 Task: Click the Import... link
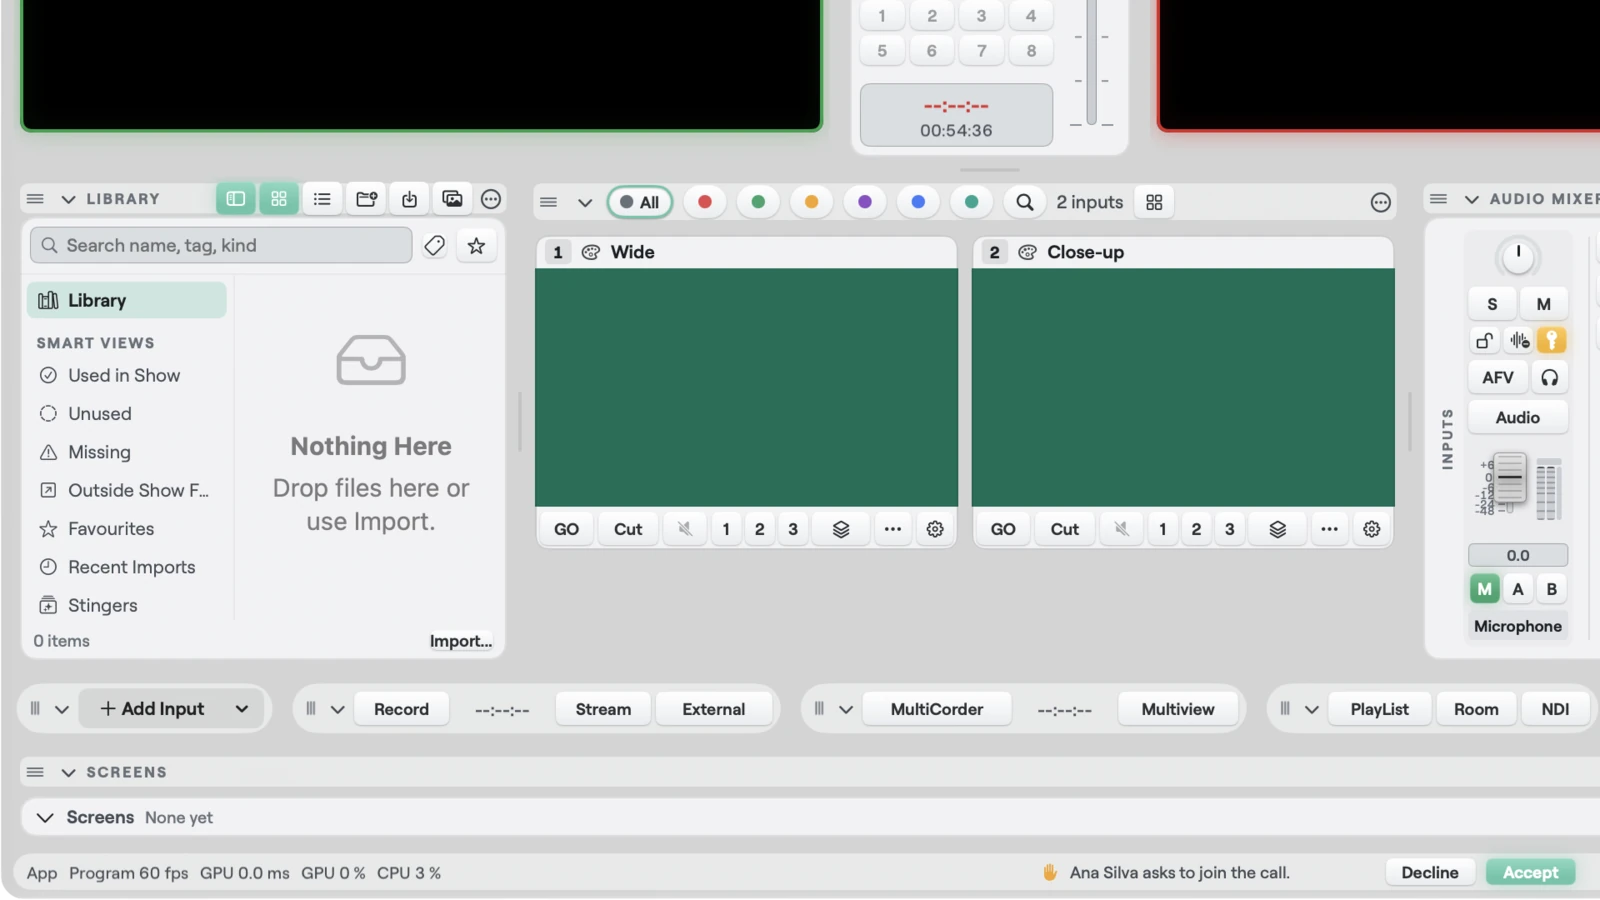(x=461, y=641)
